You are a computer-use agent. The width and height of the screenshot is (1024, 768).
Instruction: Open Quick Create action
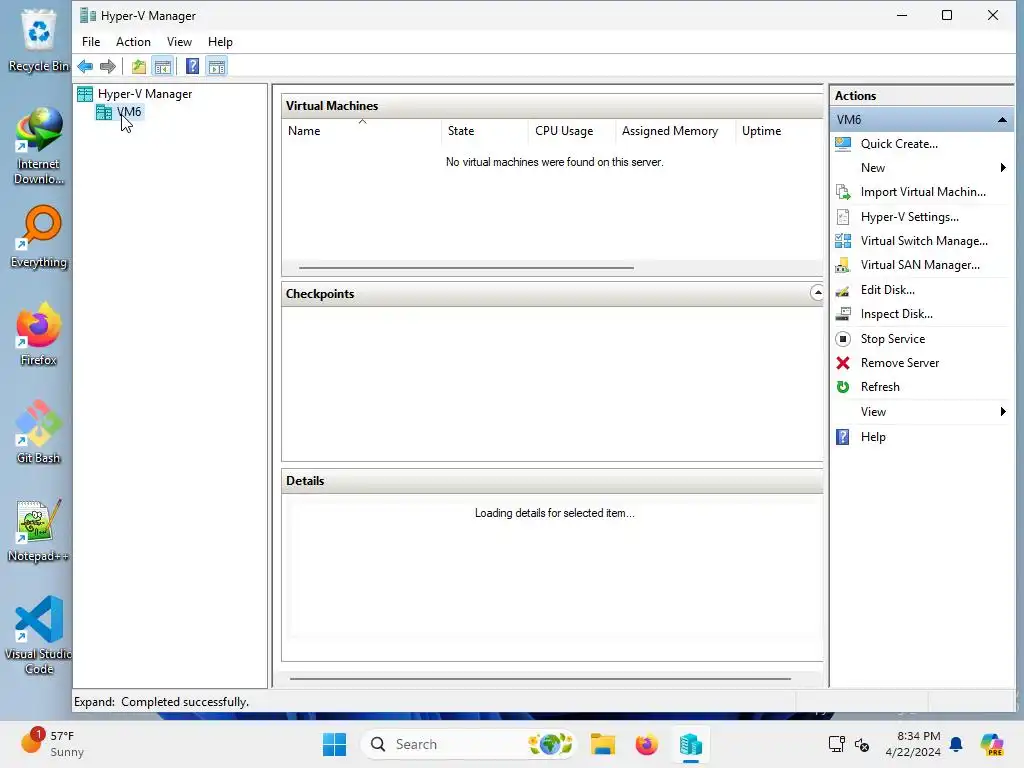(x=899, y=144)
